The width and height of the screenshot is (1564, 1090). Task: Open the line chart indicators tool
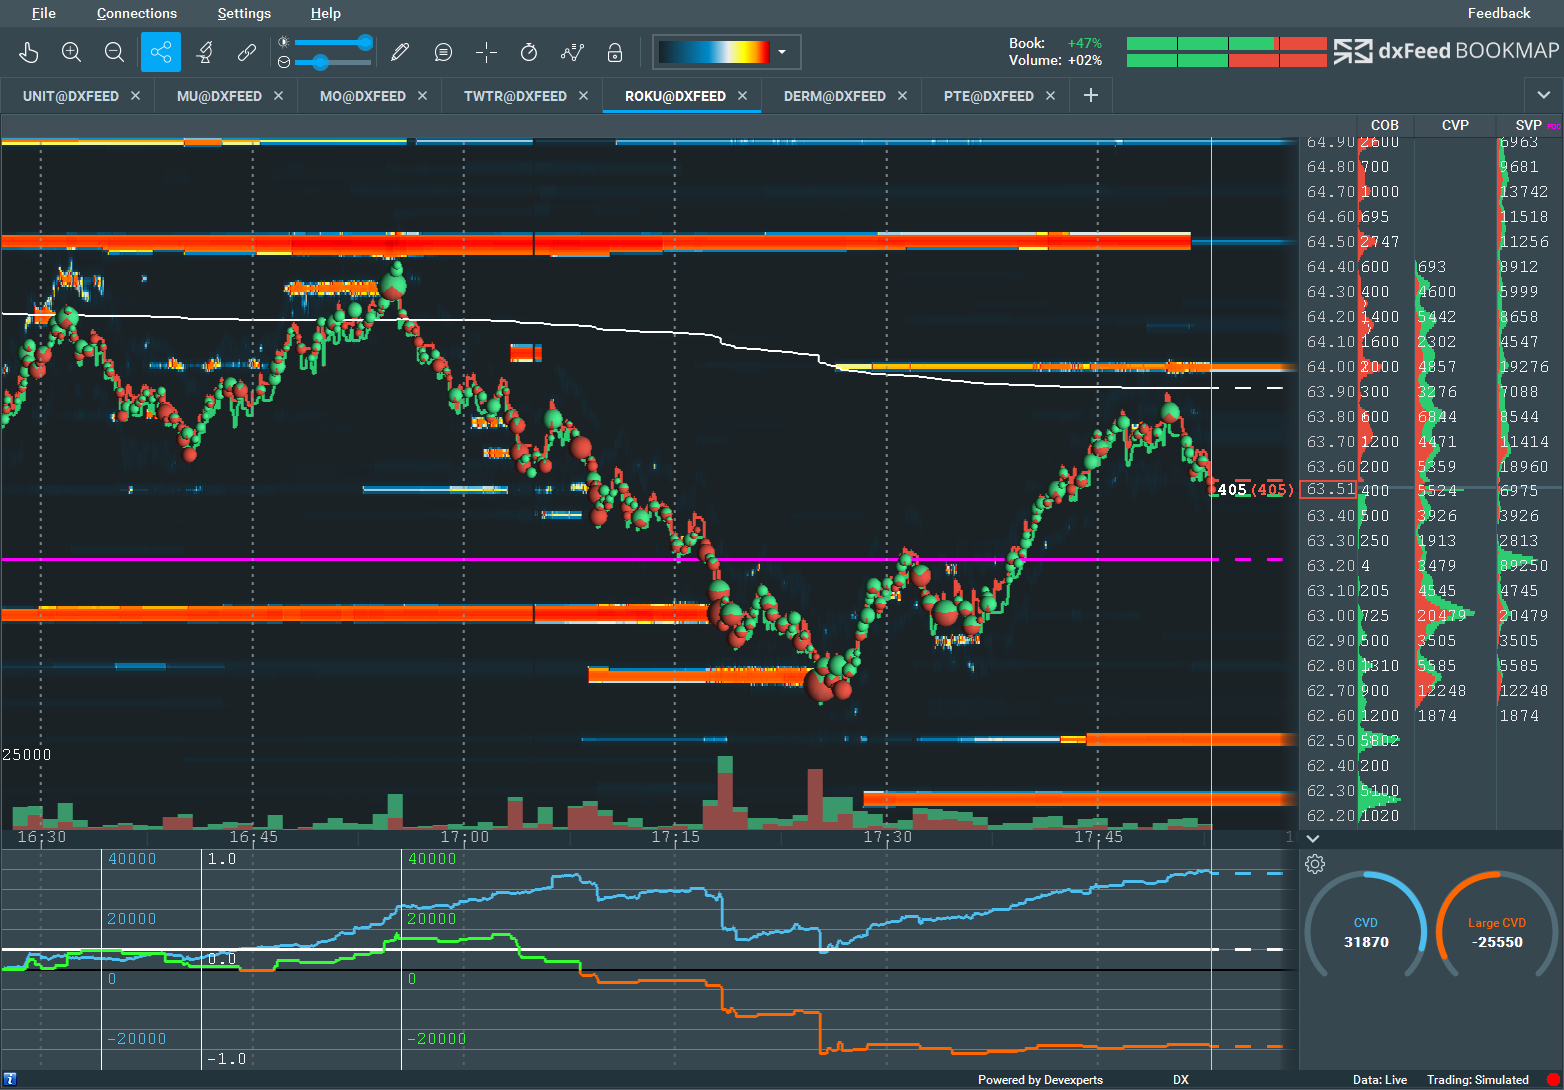pyautogui.click(x=572, y=52)
